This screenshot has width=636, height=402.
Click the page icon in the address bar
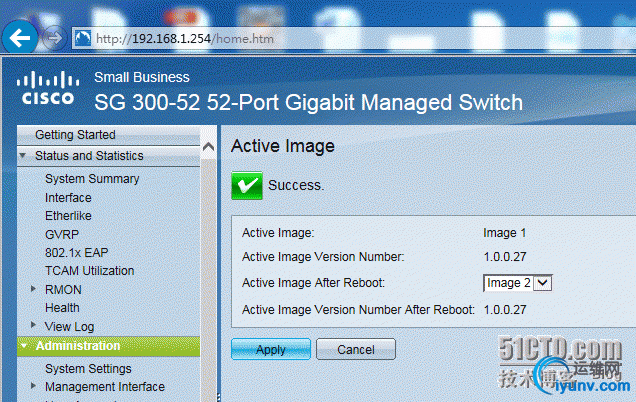(83, 39)
